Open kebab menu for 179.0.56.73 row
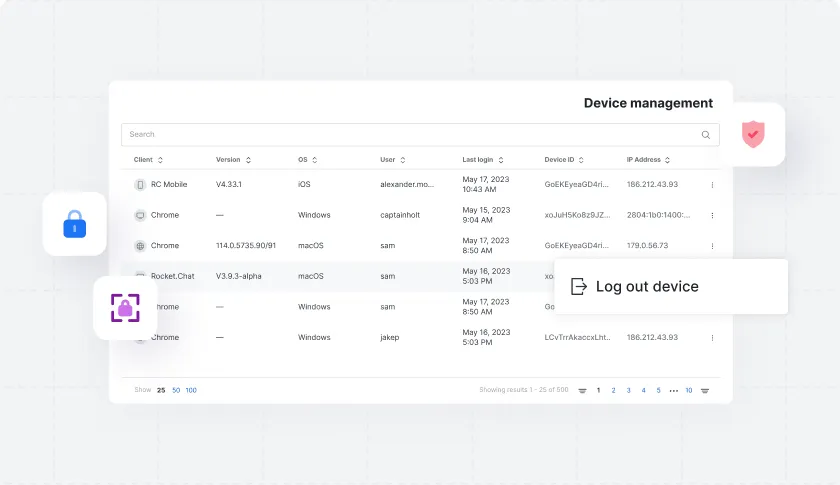The width and height of the screenshot is (840, 485). 712,246
